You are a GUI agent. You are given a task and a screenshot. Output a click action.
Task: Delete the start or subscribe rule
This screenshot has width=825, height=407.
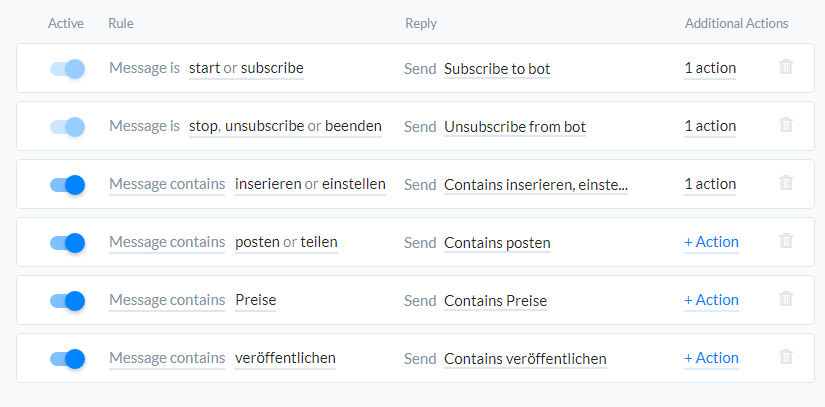pos(786,67)
